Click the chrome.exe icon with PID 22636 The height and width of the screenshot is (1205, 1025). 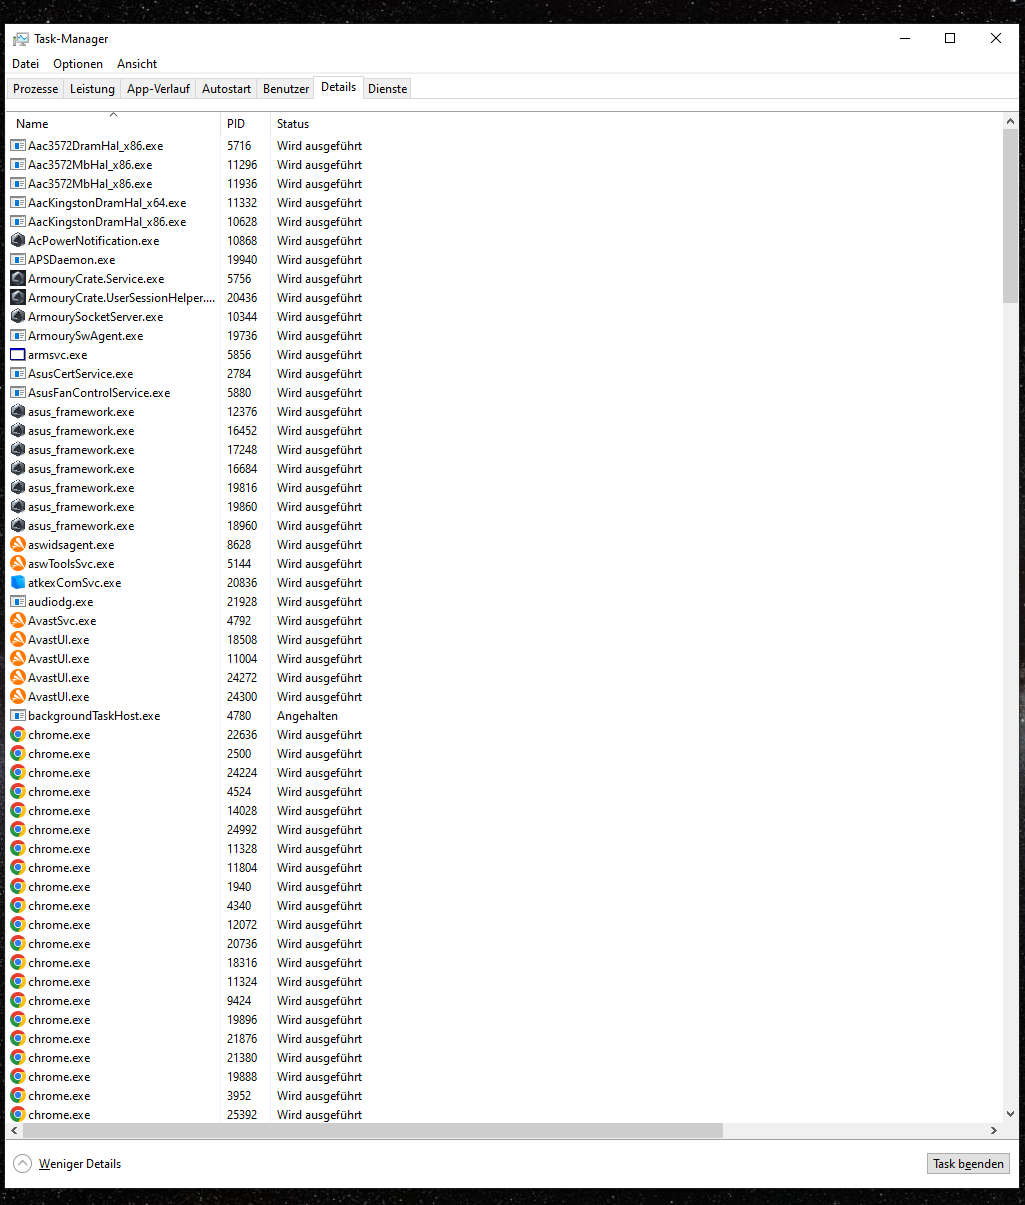coord(18,735)
